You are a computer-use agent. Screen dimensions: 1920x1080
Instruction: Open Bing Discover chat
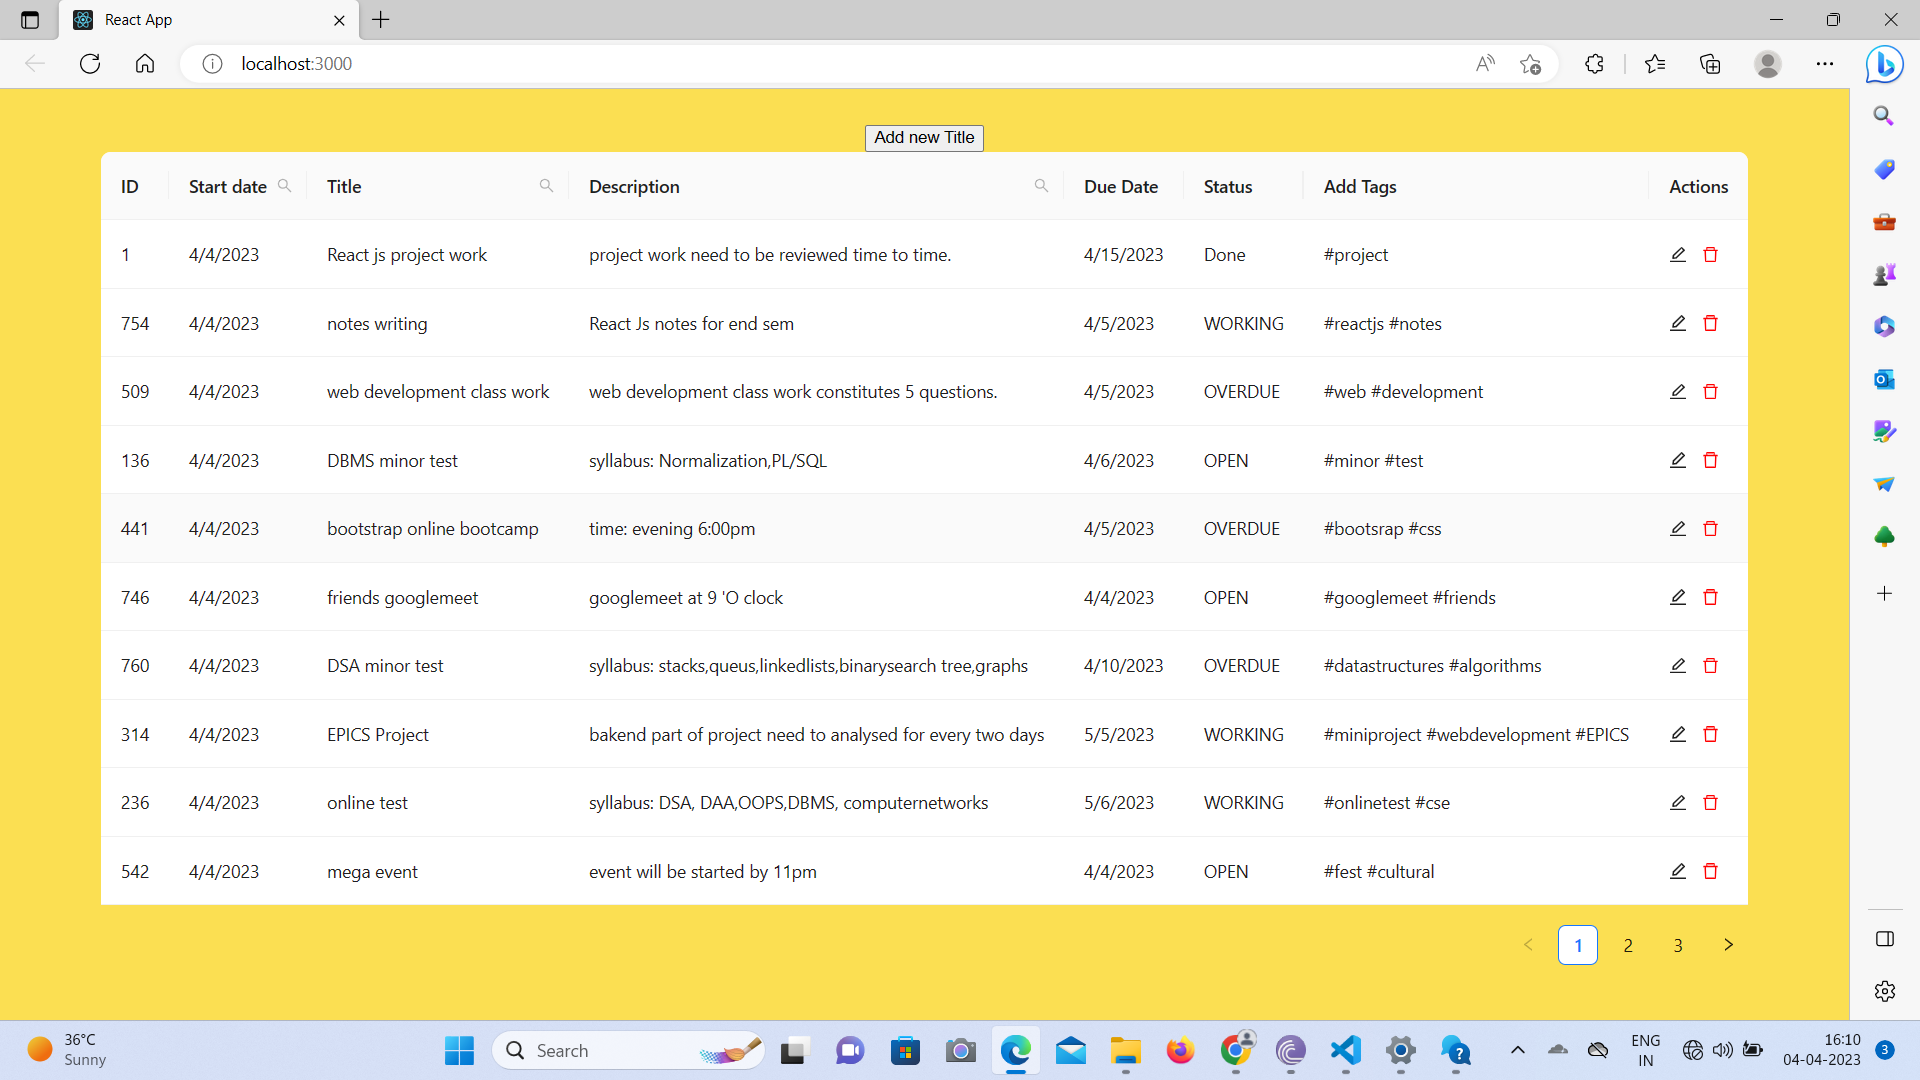click(x=1883, y=64)
